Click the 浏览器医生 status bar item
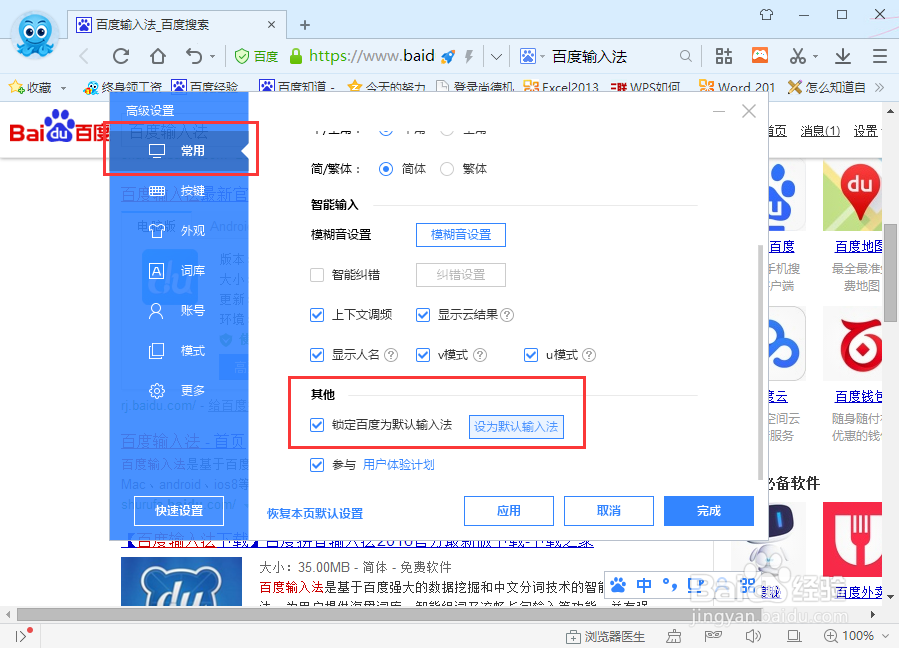The image size is (899, 648). (605, 636)
